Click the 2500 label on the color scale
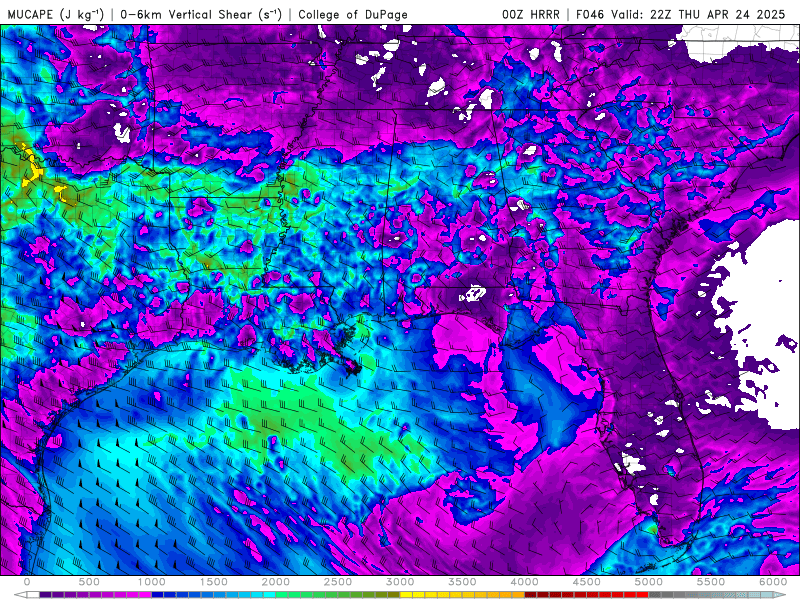The width and height of the screenshot is (800, 600). coord(338,582)
